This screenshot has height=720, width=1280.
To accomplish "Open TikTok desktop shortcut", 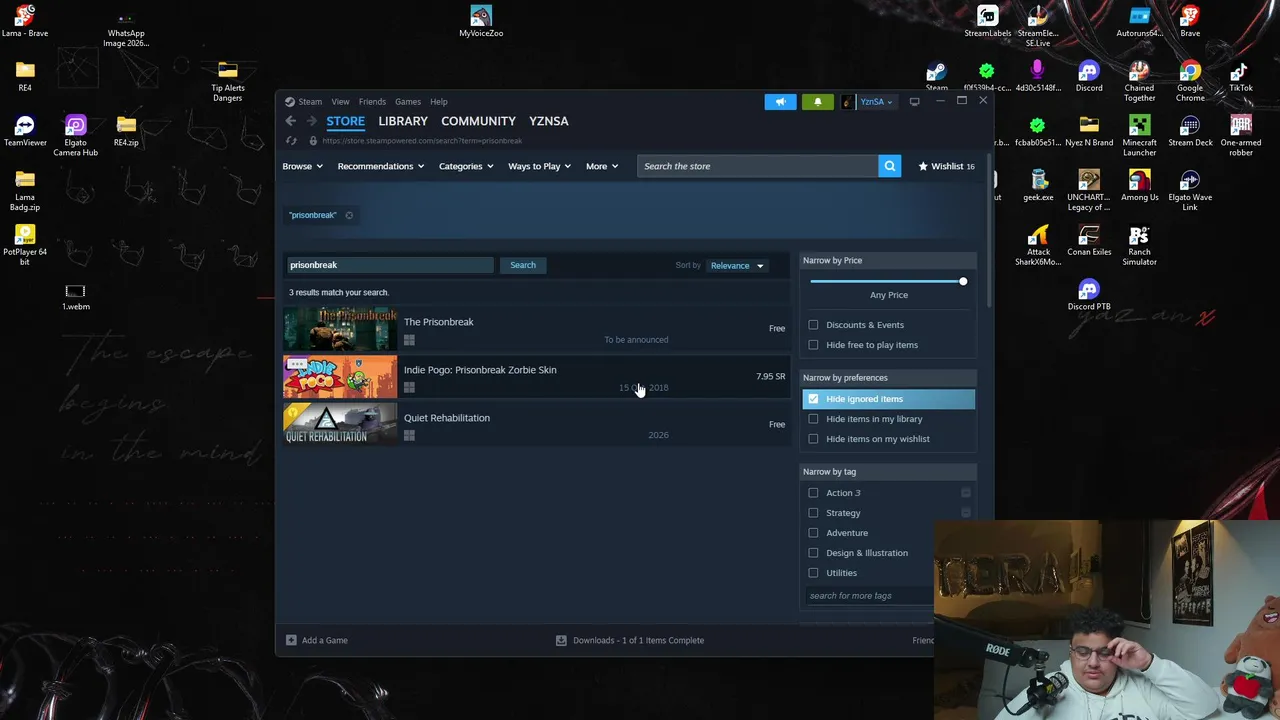I will coord(1241,76).
